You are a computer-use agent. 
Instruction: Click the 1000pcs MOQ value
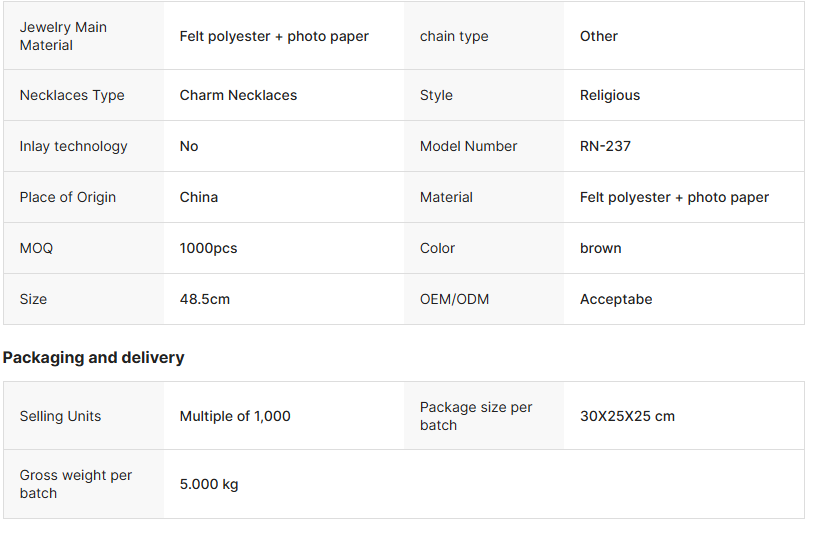[x=208, y=248]
